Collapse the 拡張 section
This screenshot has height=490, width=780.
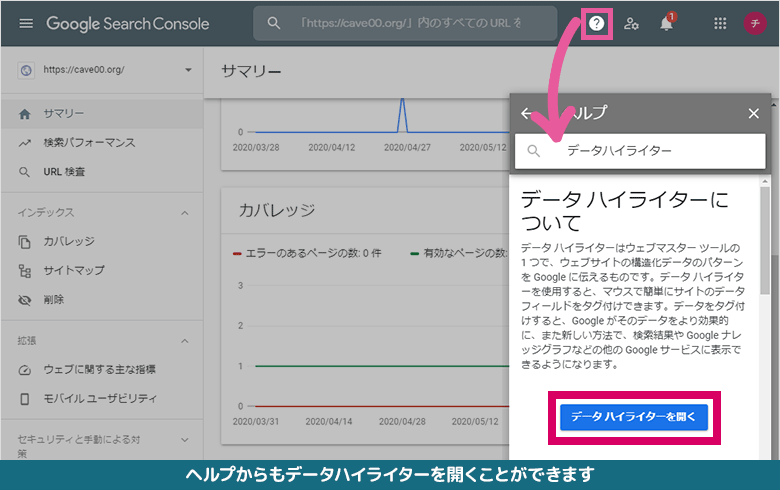coord(185,341)
